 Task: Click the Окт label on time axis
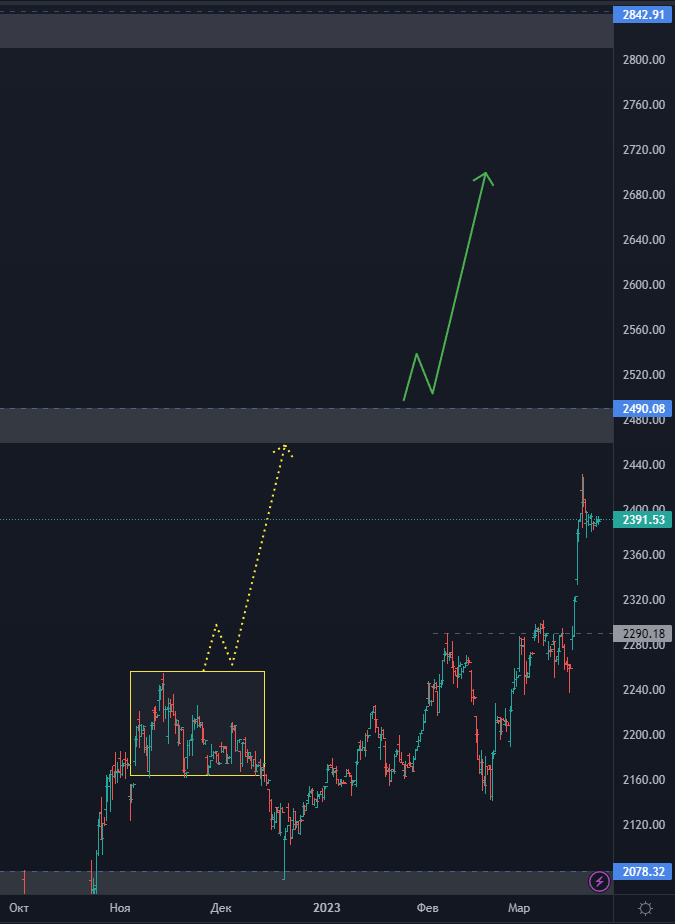click(x=19, y=908)
